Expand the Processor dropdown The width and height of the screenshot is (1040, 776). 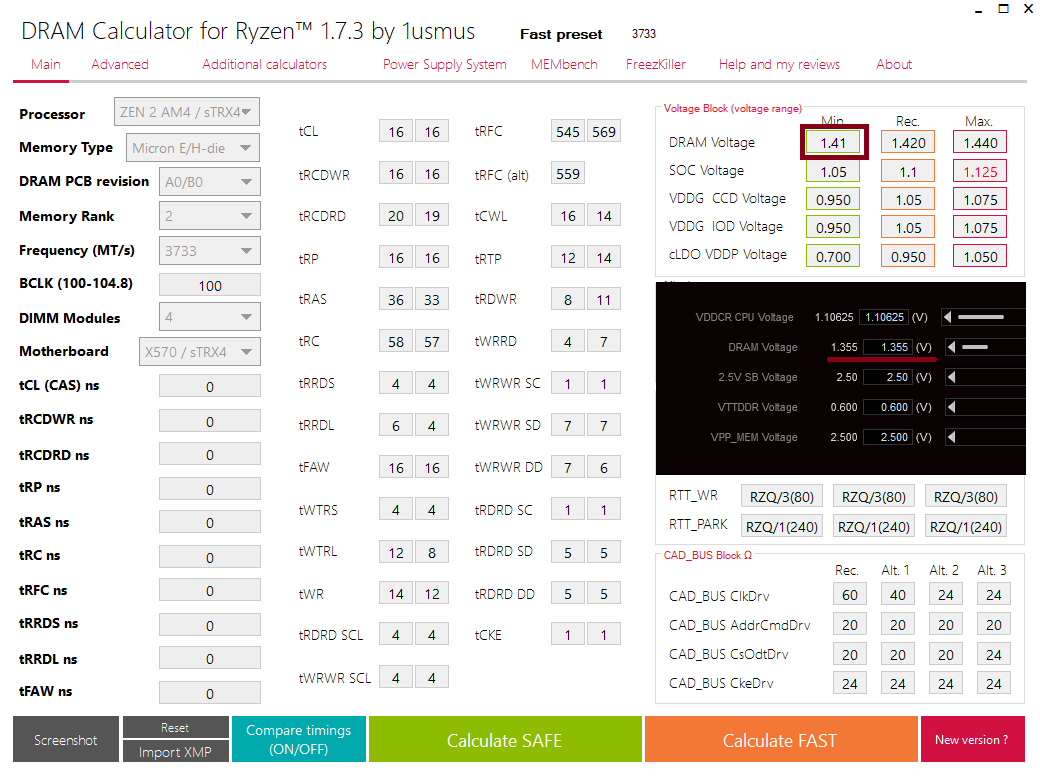click(186, 112)
